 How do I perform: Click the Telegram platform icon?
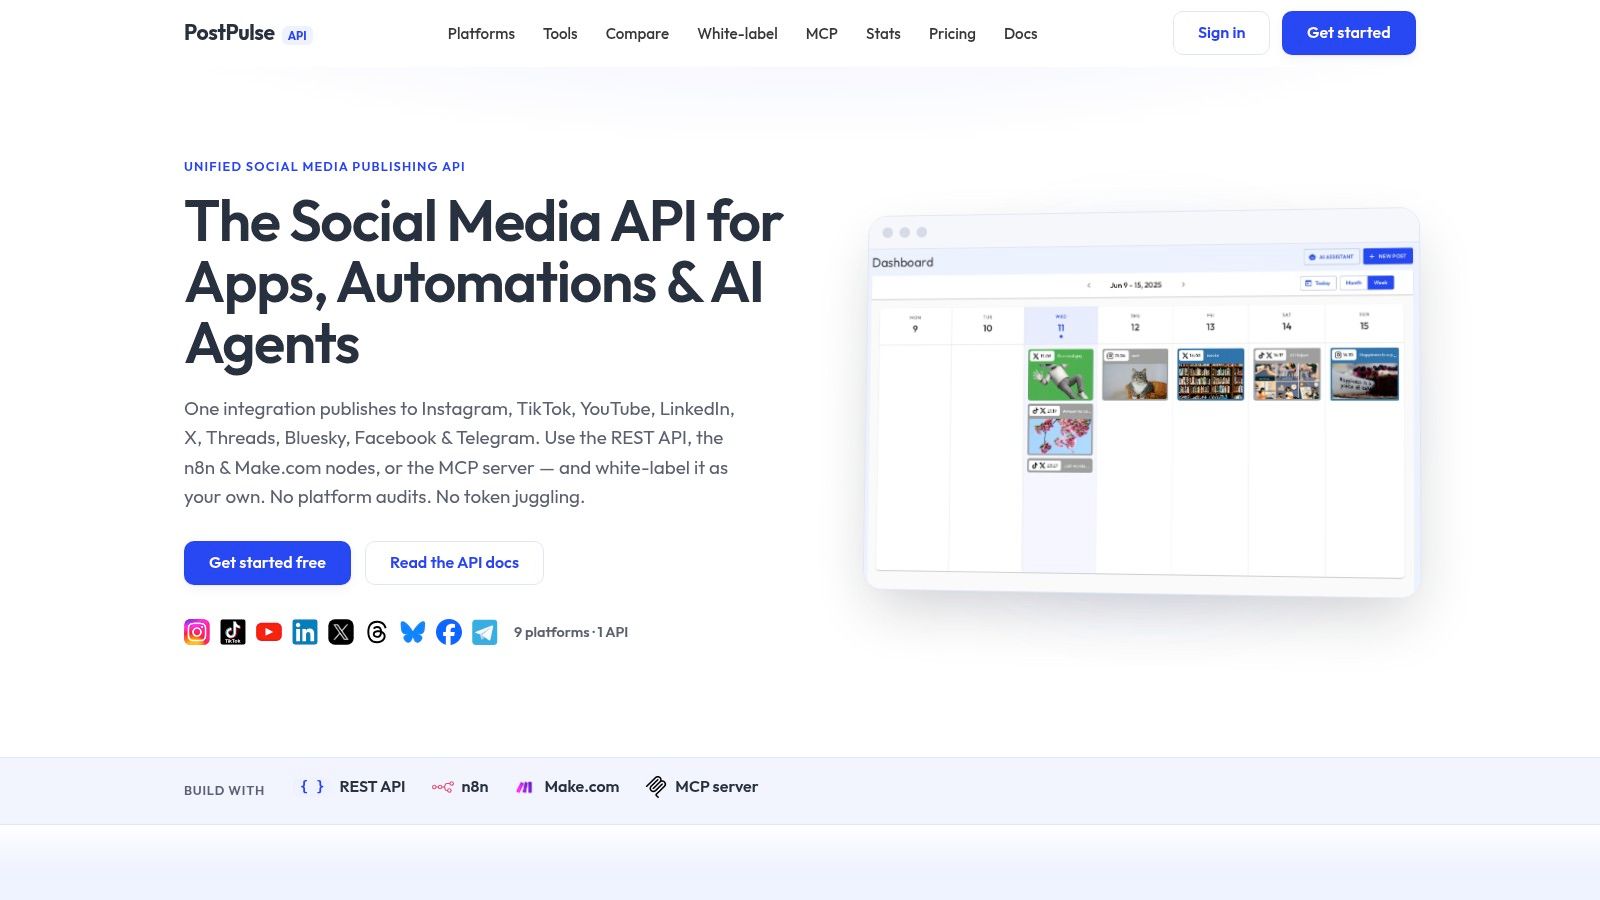coord(485,632)
